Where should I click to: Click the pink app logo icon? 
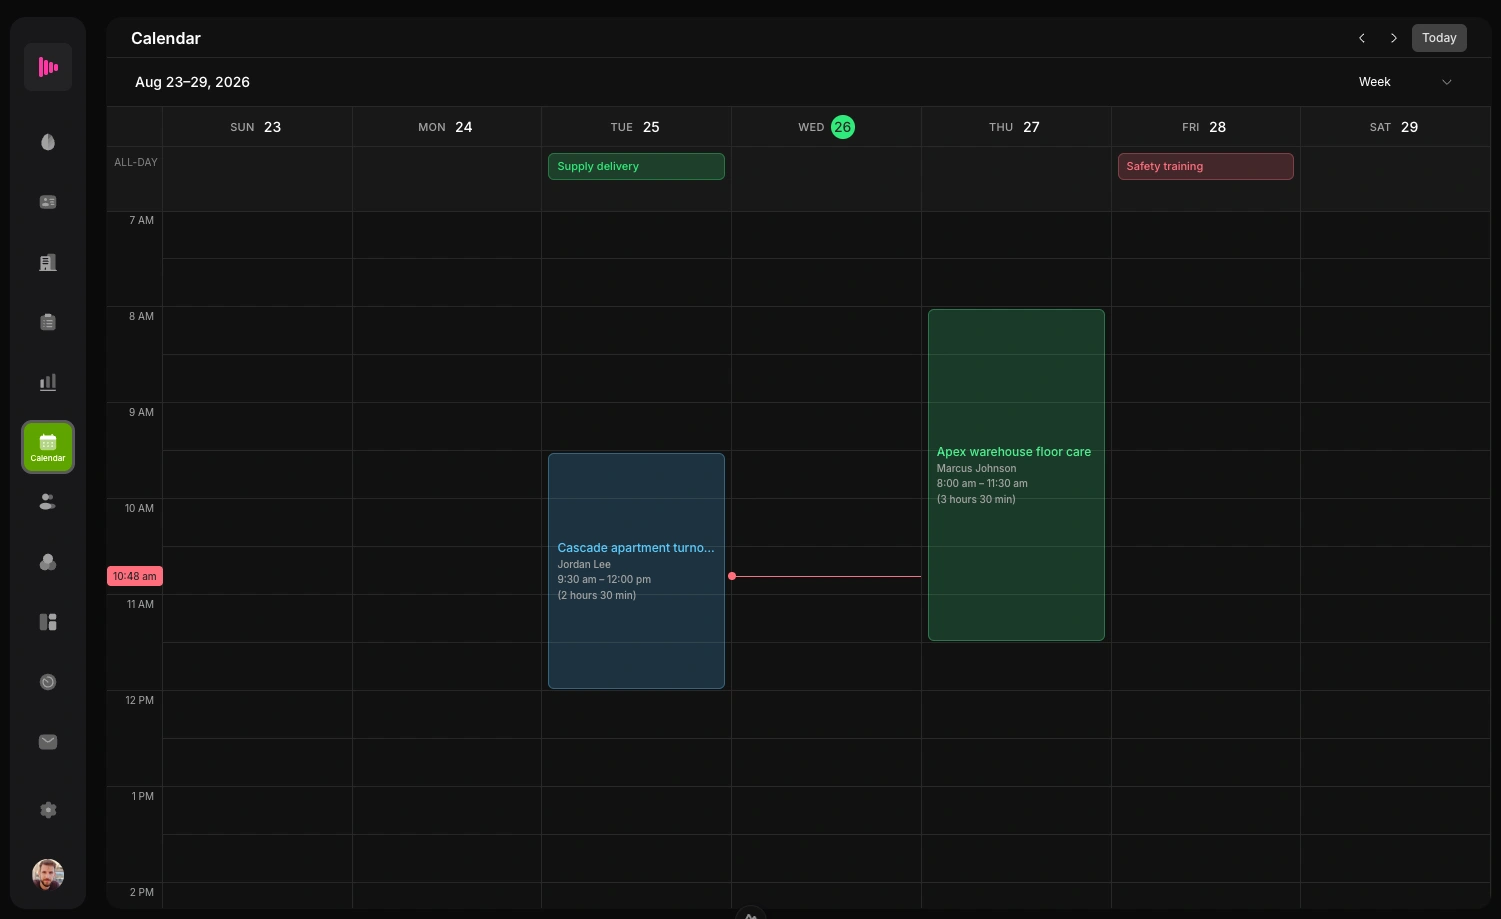pos(48,67)
